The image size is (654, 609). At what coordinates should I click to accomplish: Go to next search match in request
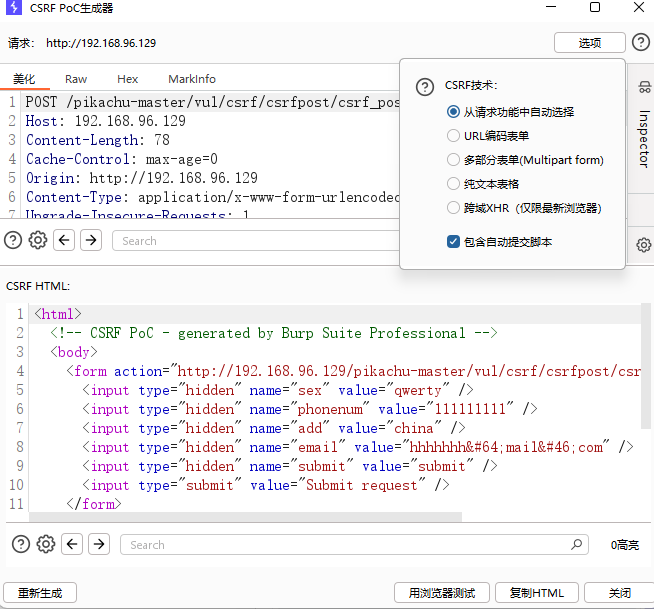pyautogui.click(x=91, y=240)
